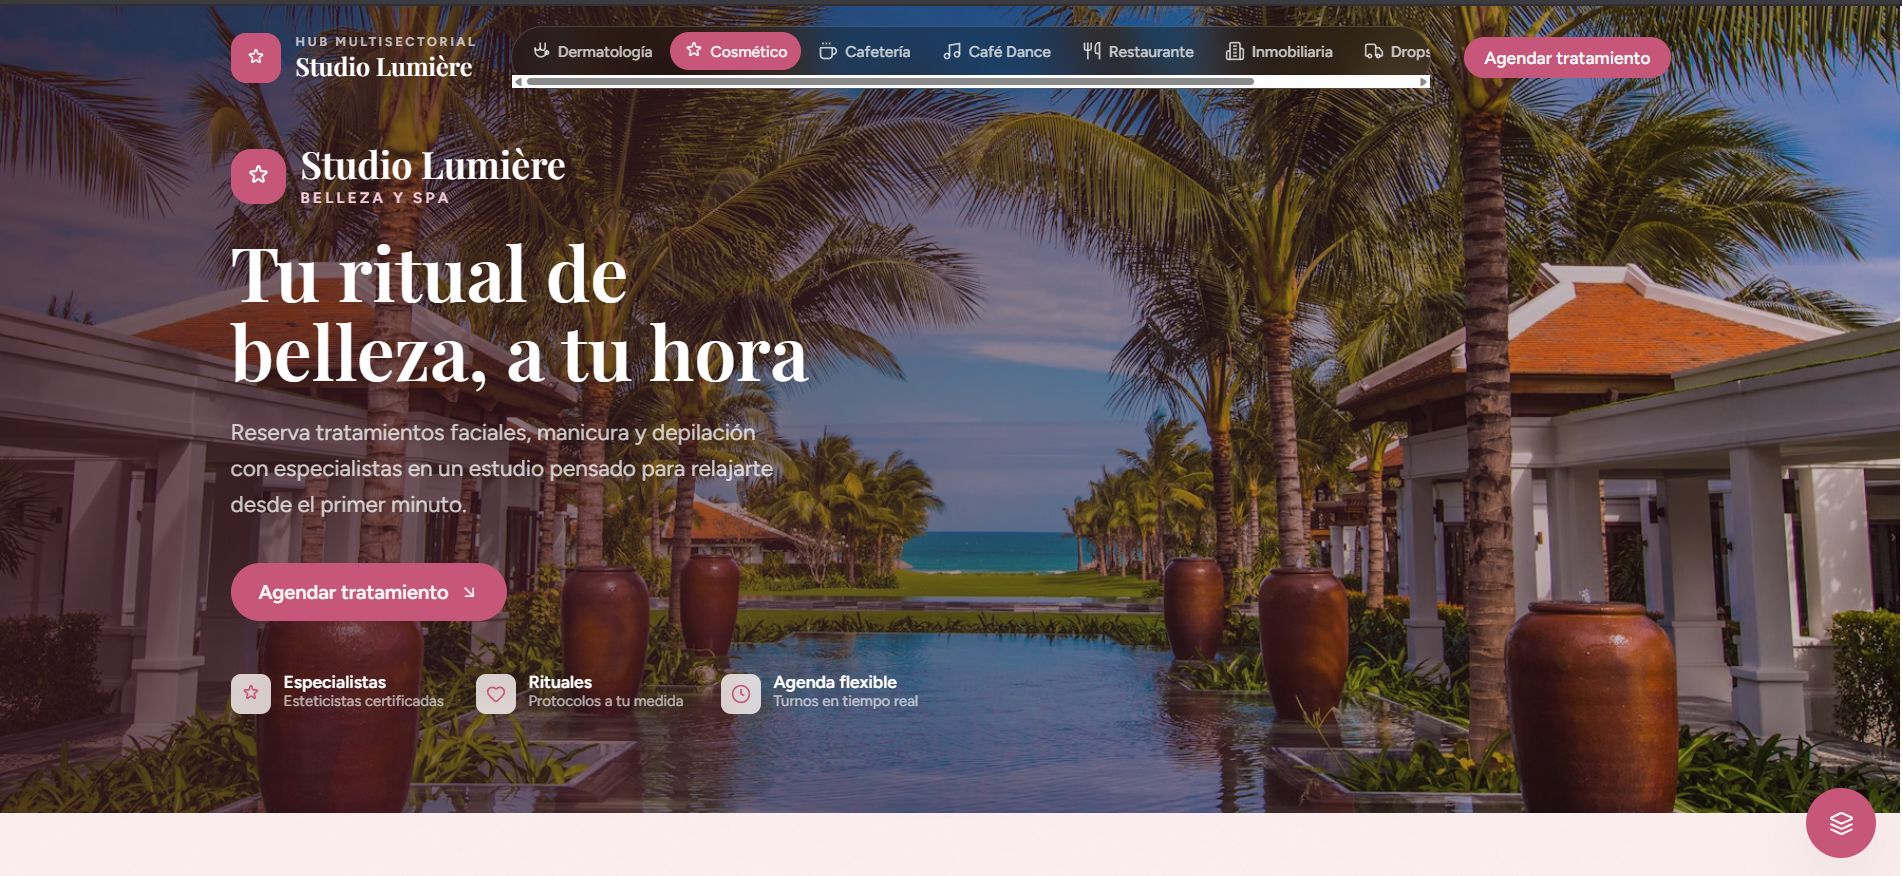Switch to the Inmobiliaria tab
Screen dimensions: 1902x876
tap(1280, 51)
